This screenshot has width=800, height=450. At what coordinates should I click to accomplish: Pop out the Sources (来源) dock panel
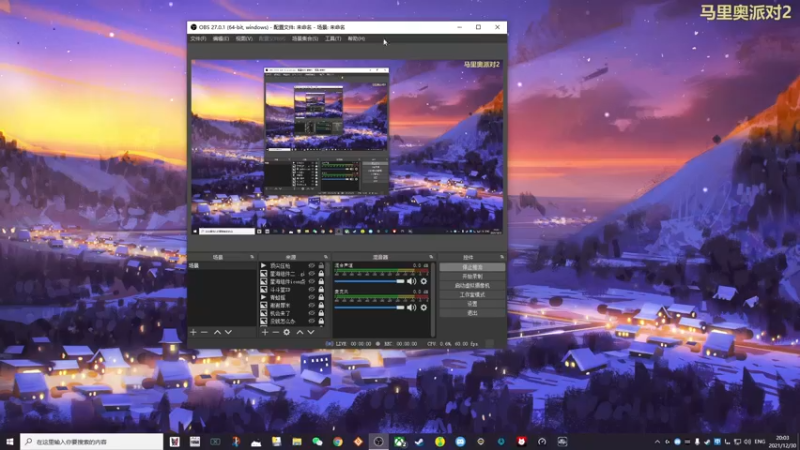click(326, 257)
